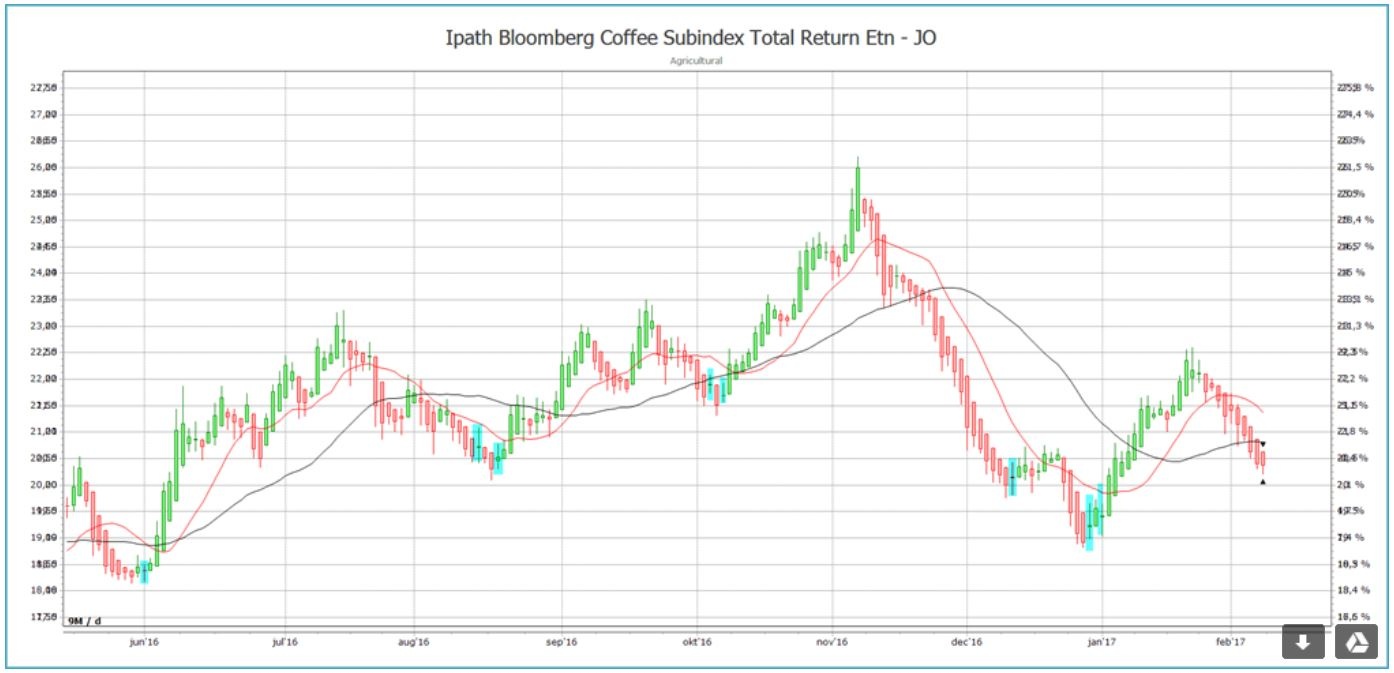The height and width of the screenshot is (673, 1394).
Task: Click the black down-triangle marker at chart end
Action: (x=1263, y=444)
